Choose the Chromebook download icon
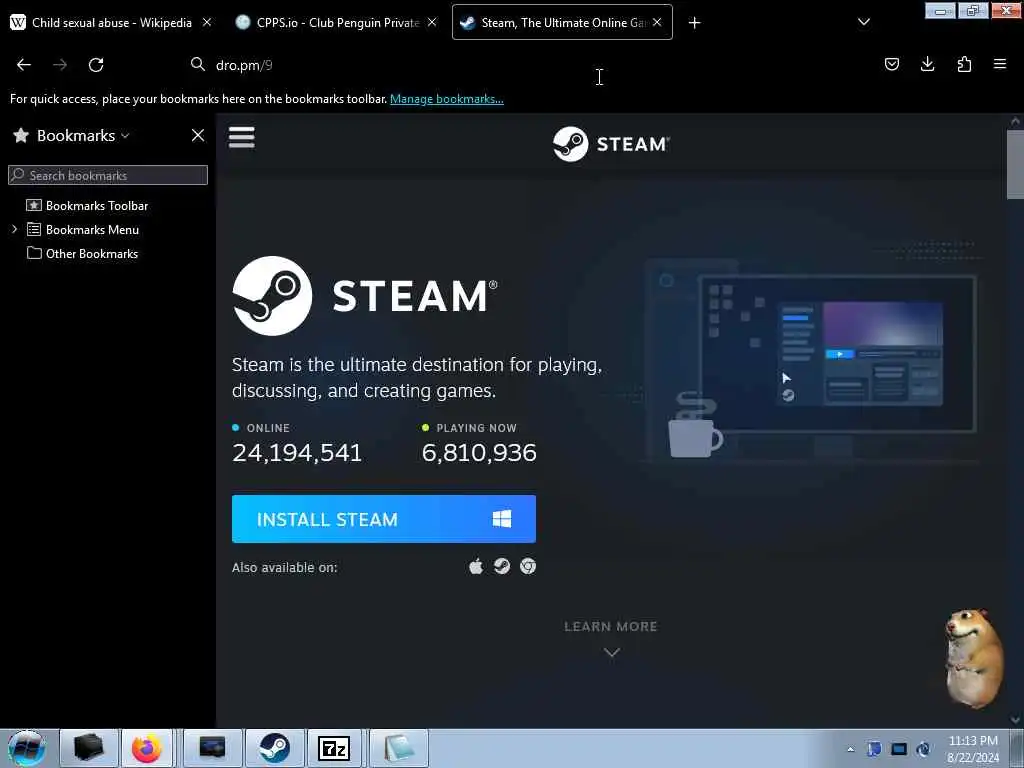 (528, 566)
